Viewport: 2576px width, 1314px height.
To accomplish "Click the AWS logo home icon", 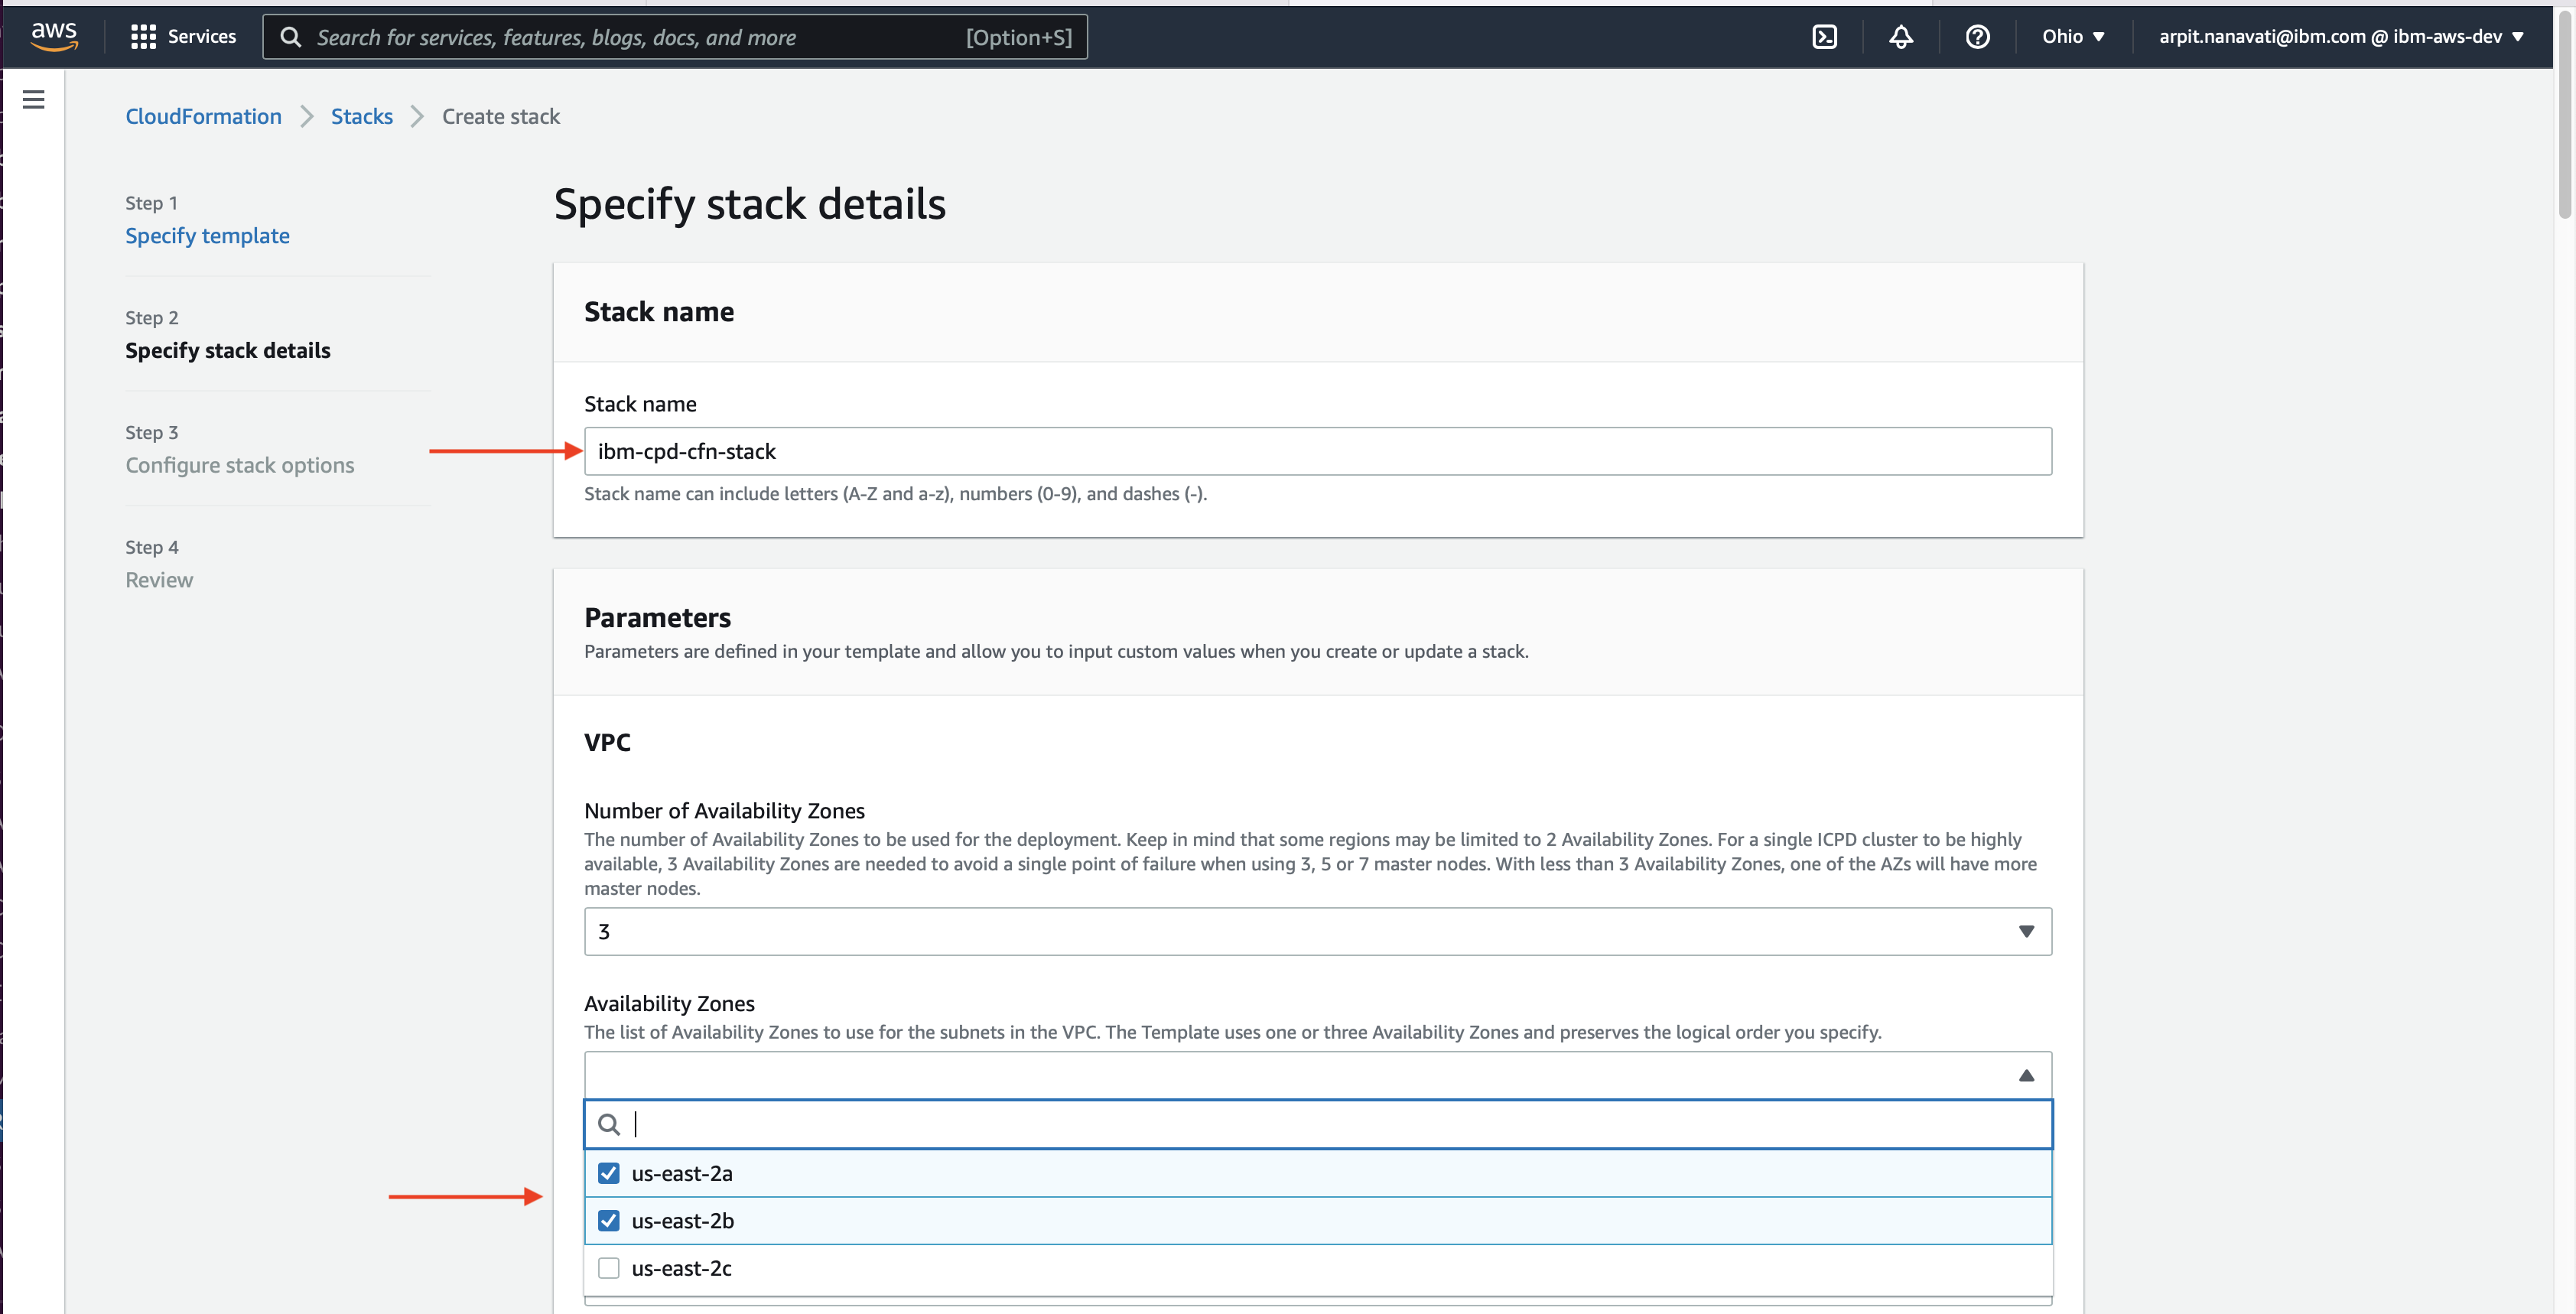I will pos(54,36).
